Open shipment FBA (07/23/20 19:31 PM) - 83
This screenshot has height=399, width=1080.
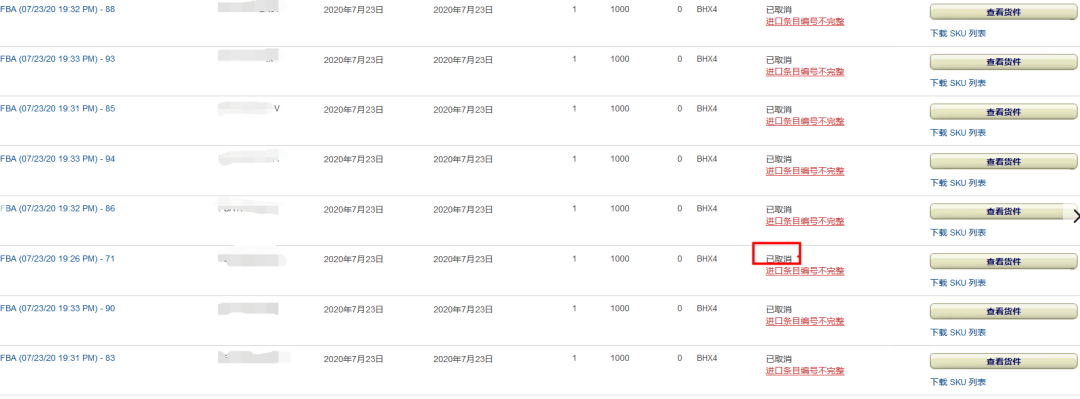[x=57, y=358]
